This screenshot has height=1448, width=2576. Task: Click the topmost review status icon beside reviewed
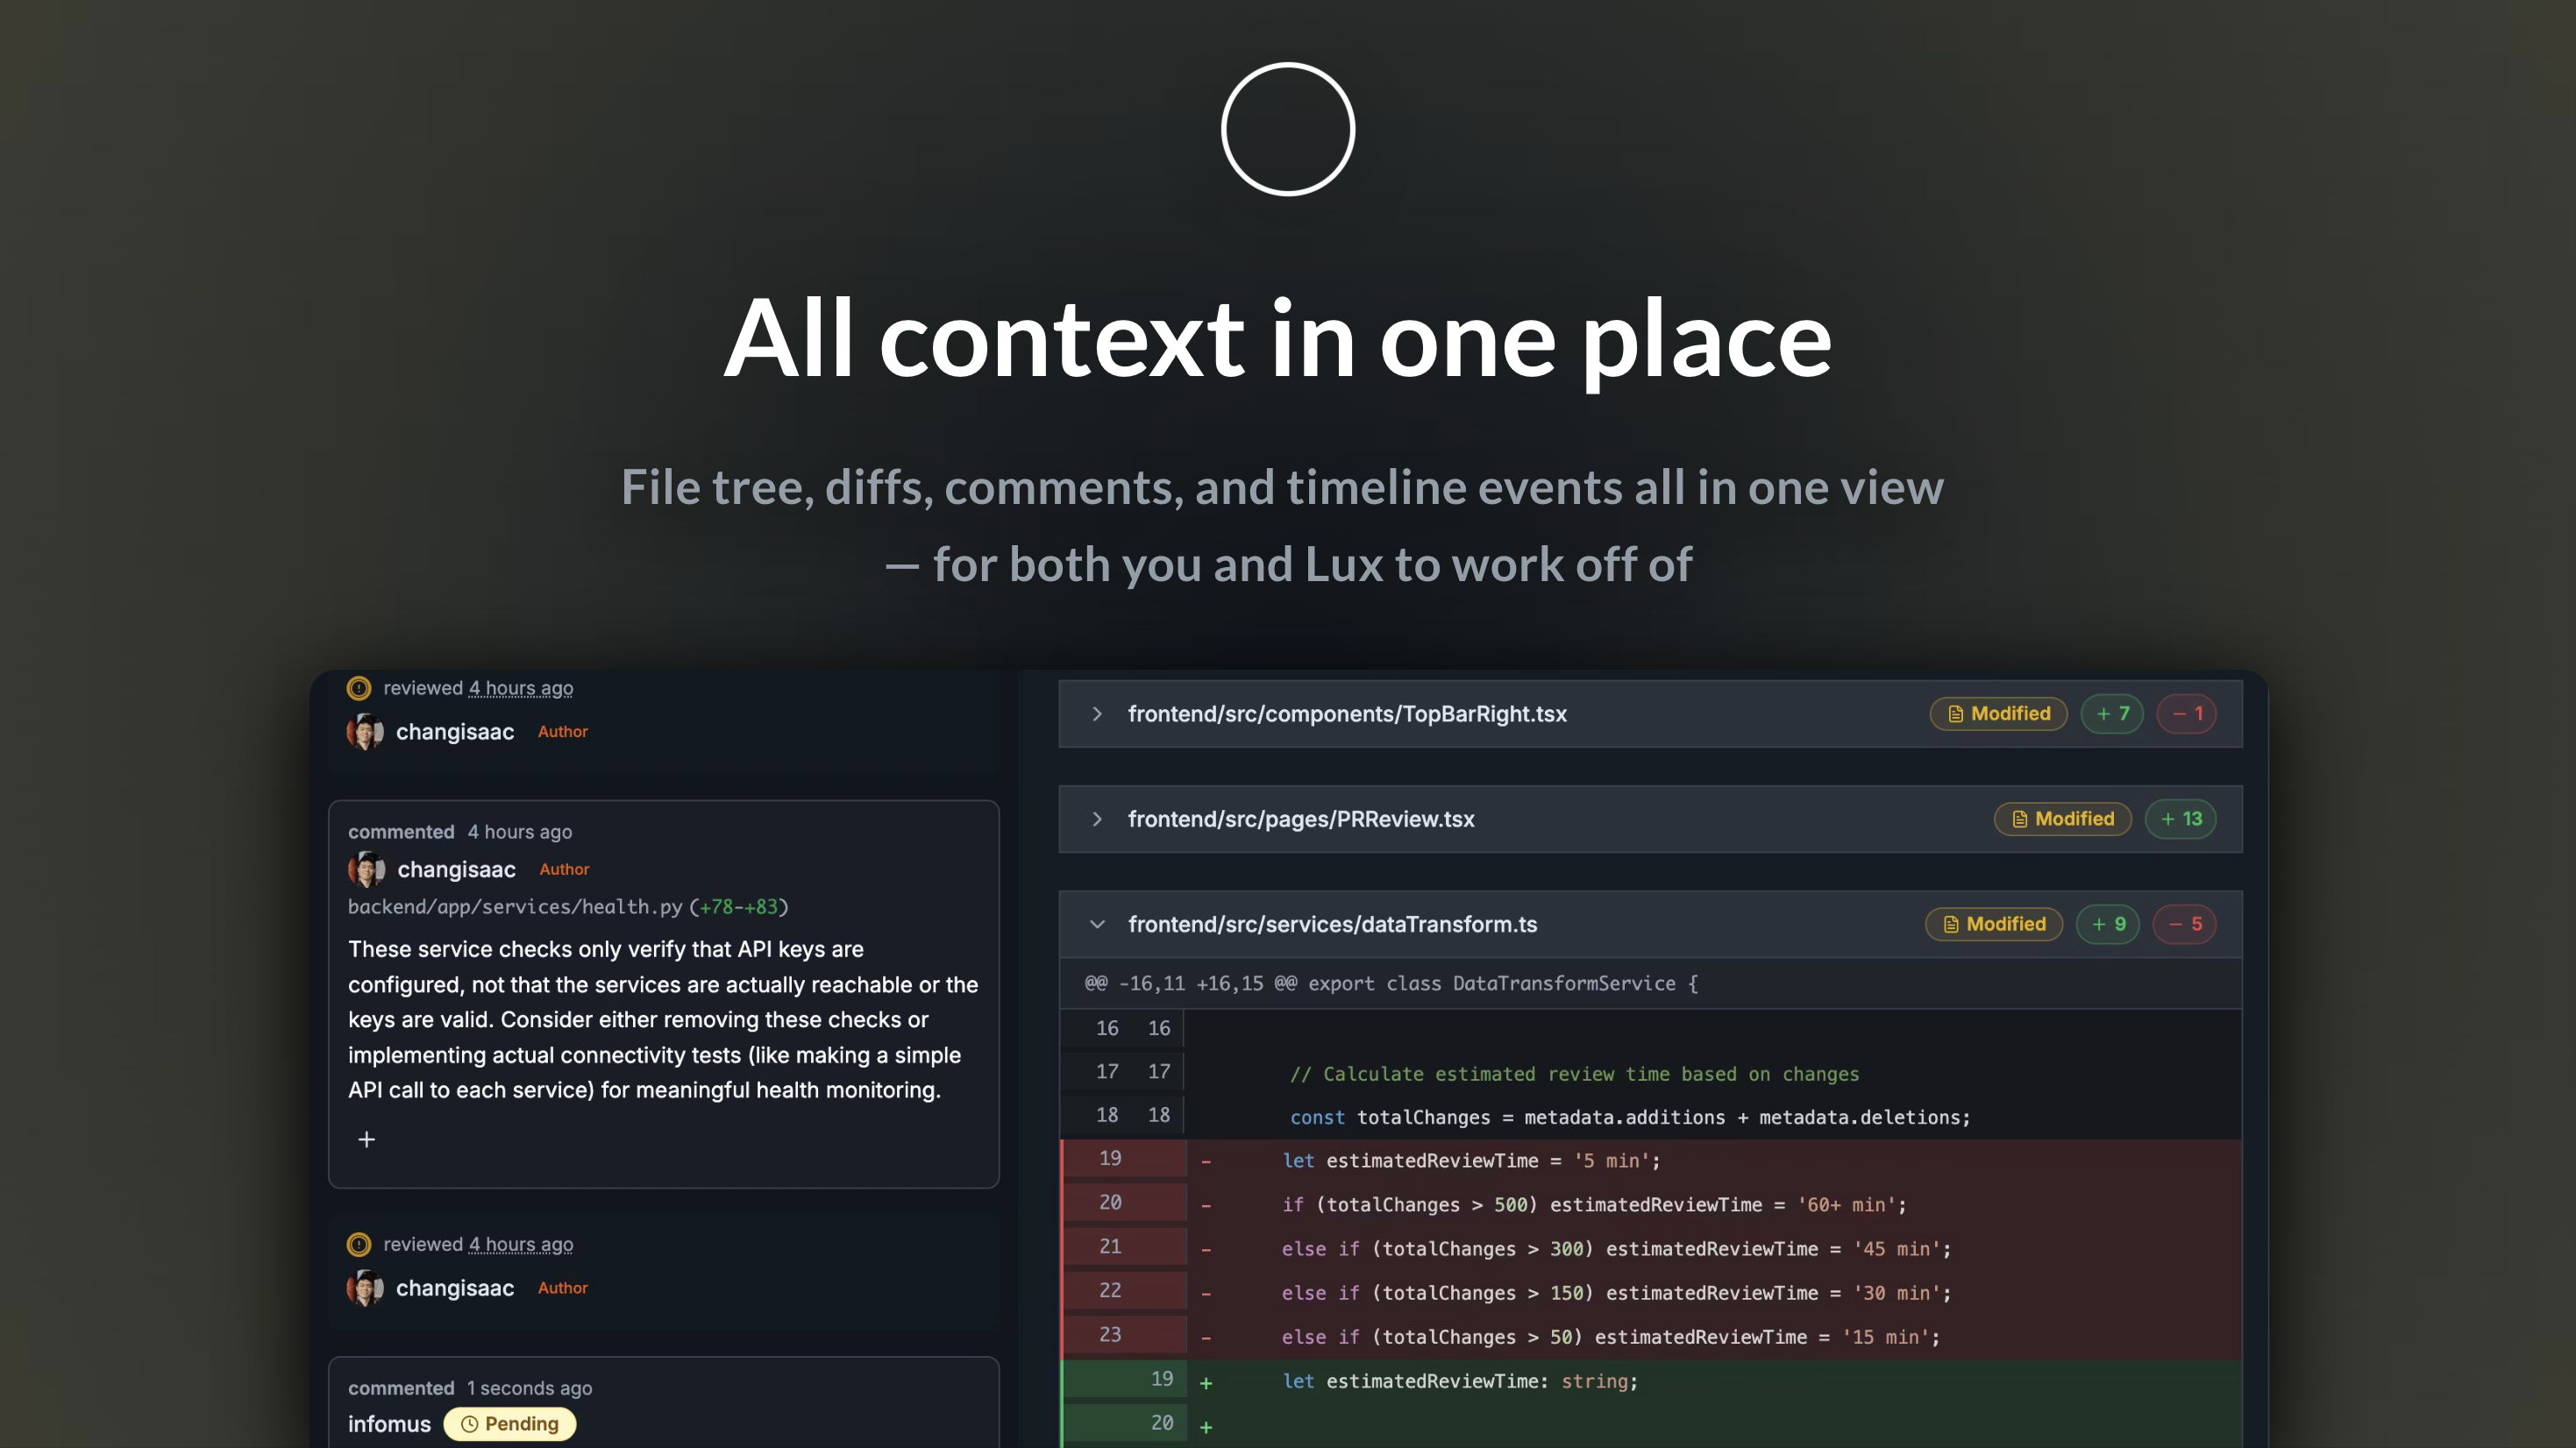(358, 688)
